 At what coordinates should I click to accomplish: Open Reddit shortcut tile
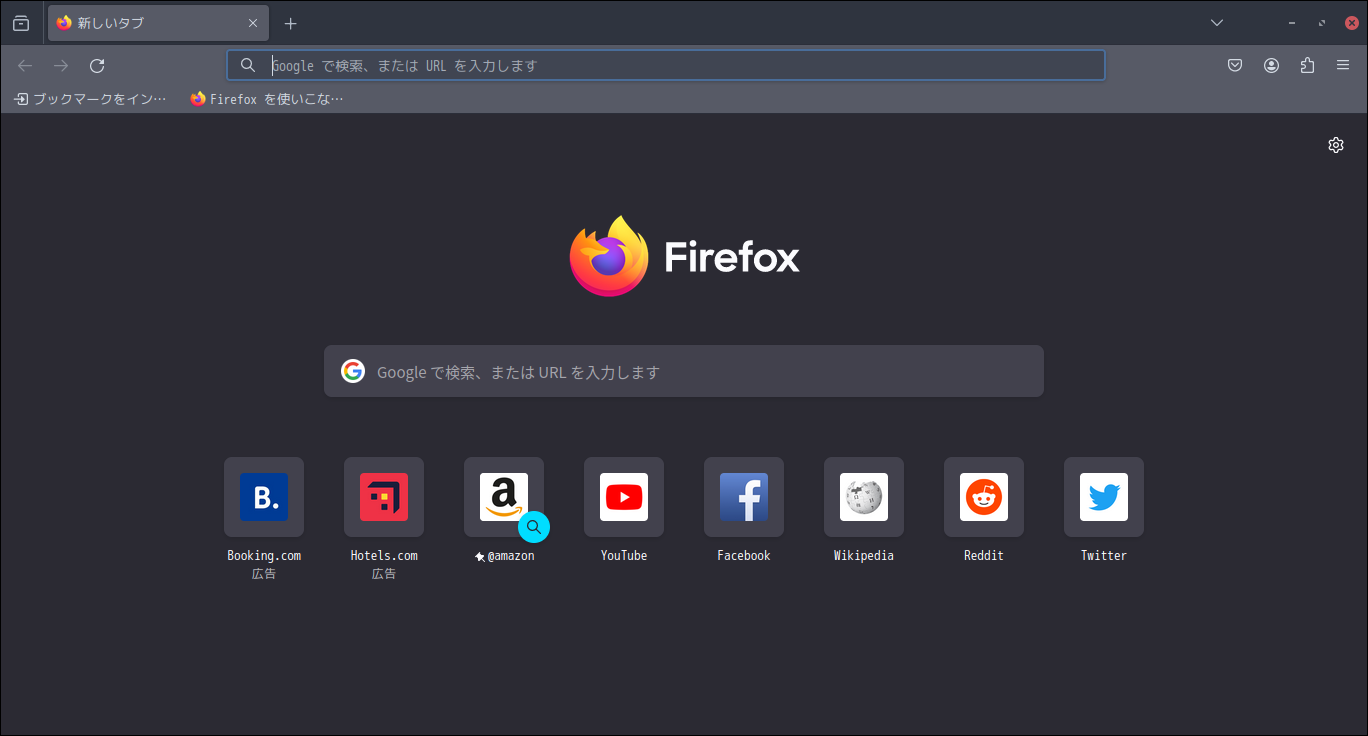[x=984, y=497]
